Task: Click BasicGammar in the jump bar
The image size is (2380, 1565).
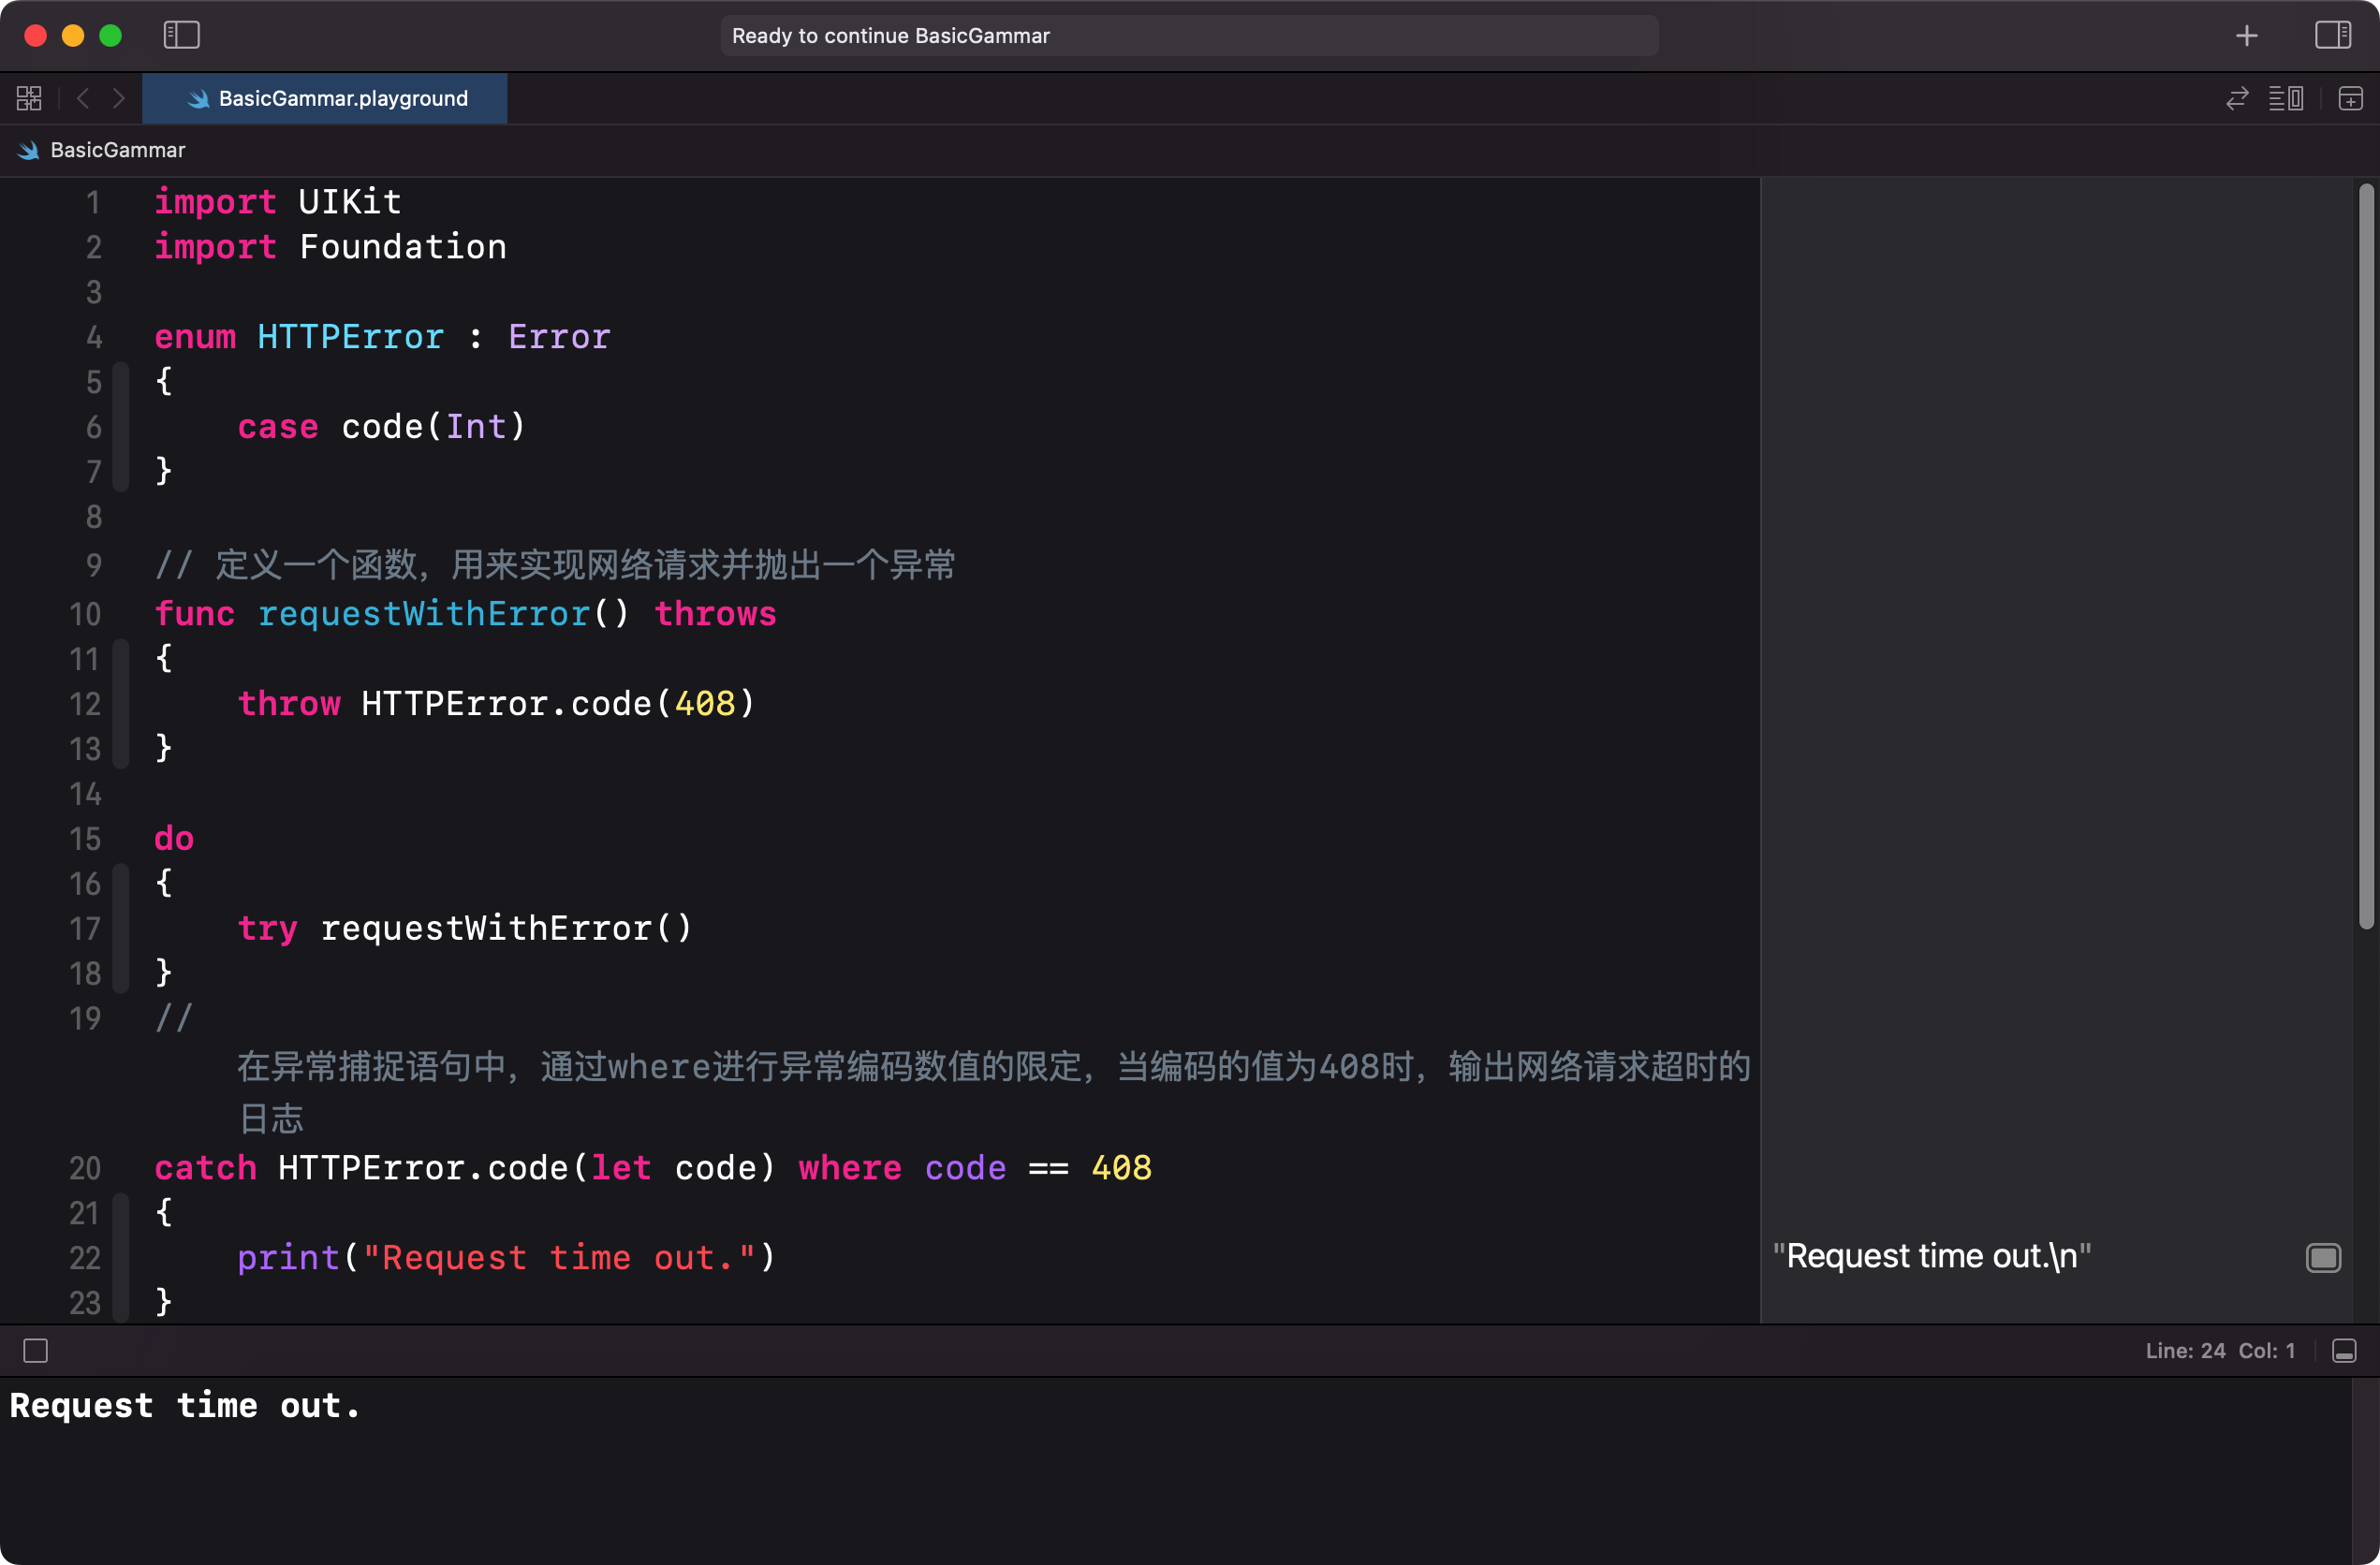Action: click(118, 150)
